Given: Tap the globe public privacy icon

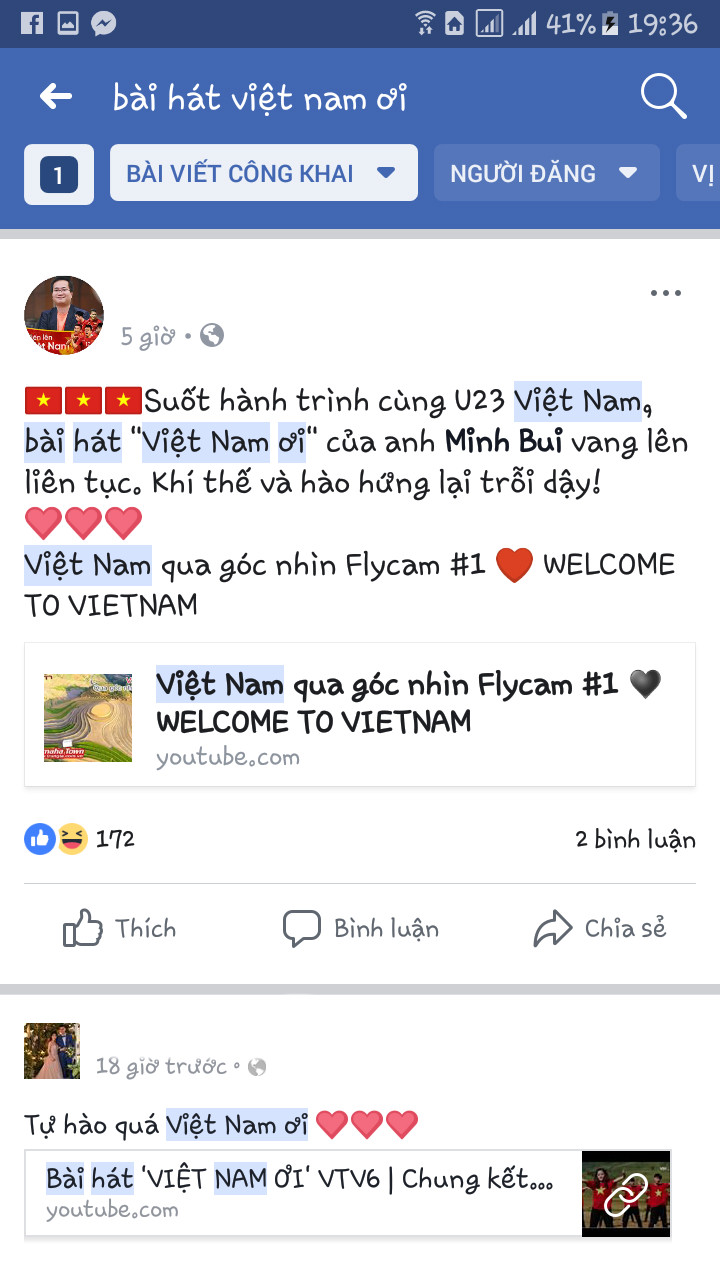Looking at the screenshot, I should coord(212,336).
